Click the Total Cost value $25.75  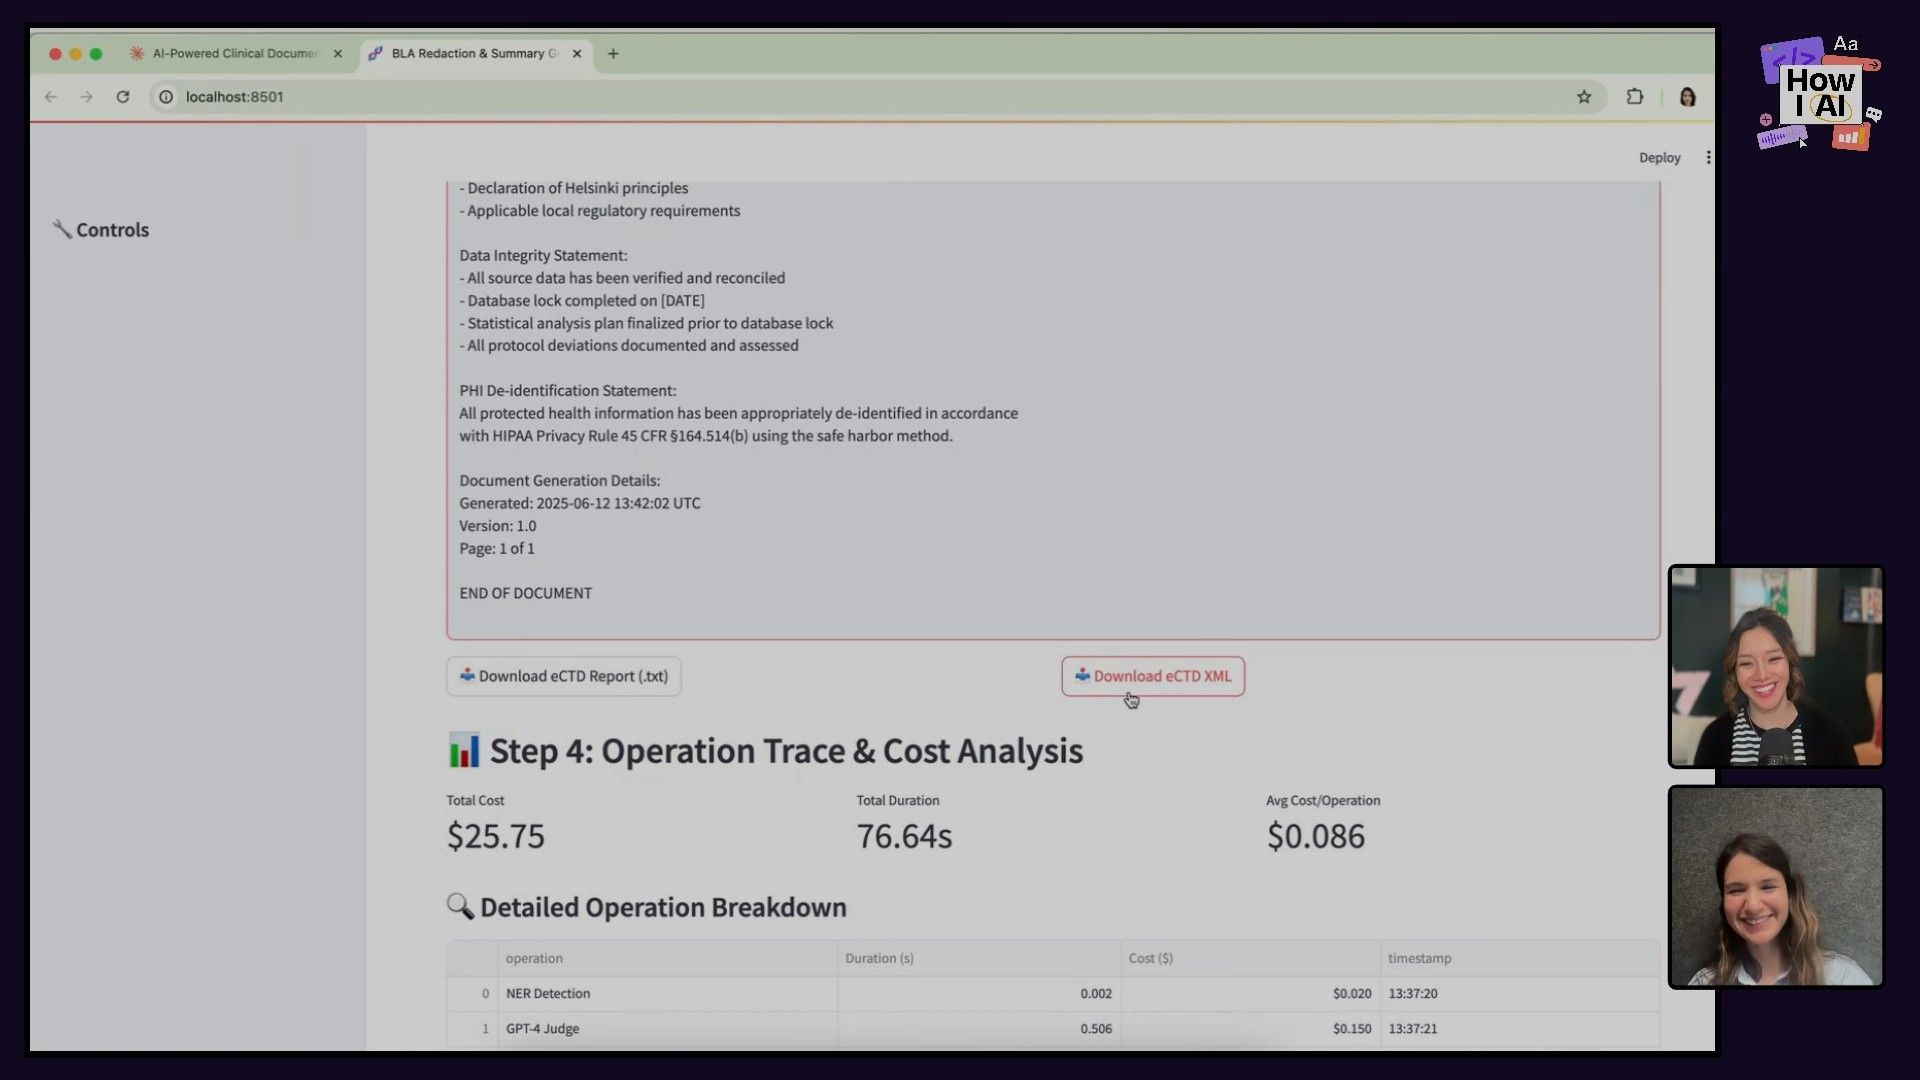496,836
